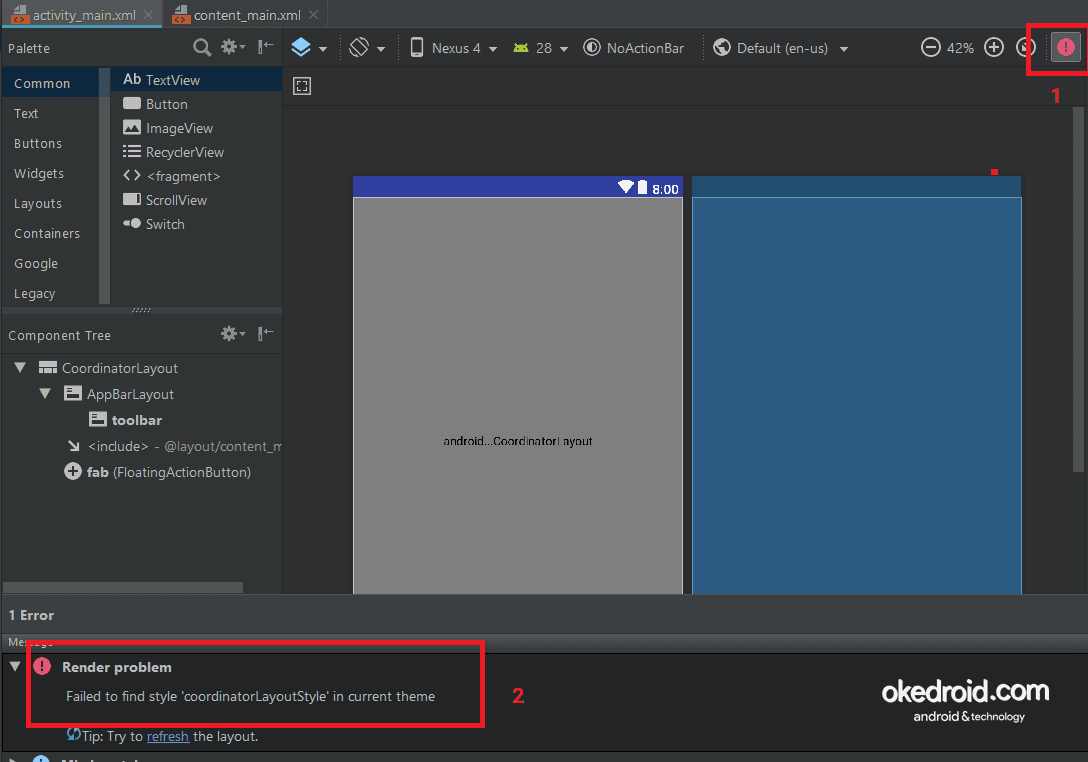Select the Google palette category
Viewport: 1088px width, 762px height.
pos(50,263)
